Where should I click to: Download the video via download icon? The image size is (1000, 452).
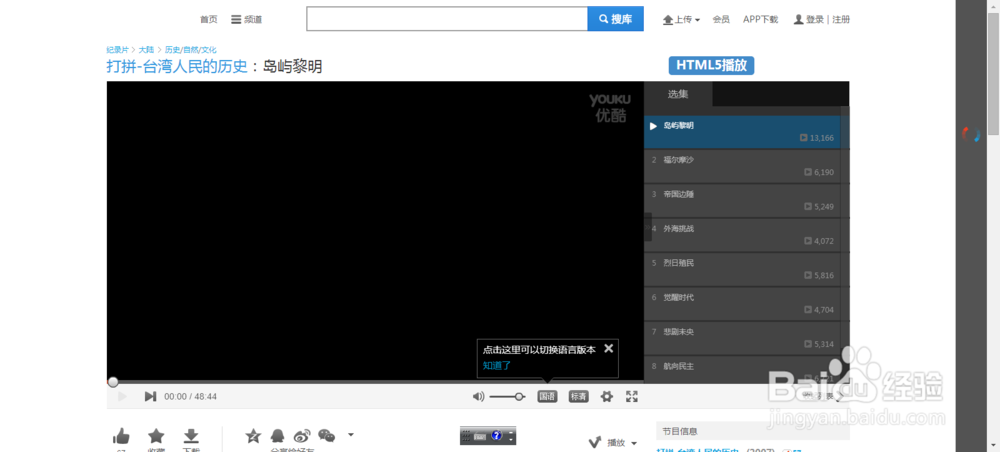(191, 436)
